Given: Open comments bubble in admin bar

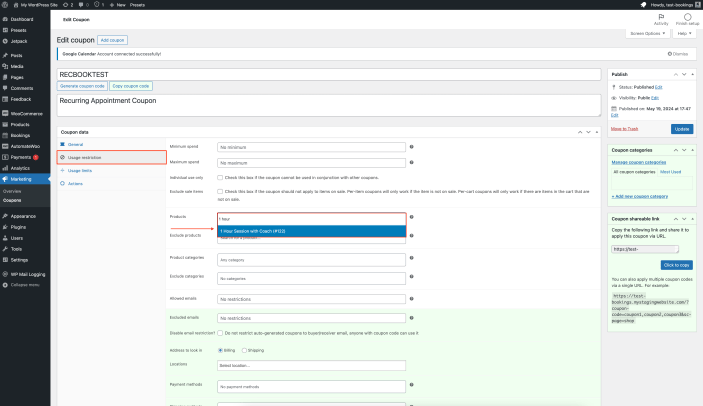Looking at the screenshot, I should (x=83, y=5).
